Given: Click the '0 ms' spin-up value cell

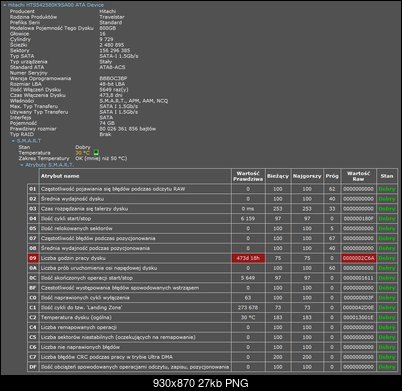Looking at the screenshot, I should (248, 209).
